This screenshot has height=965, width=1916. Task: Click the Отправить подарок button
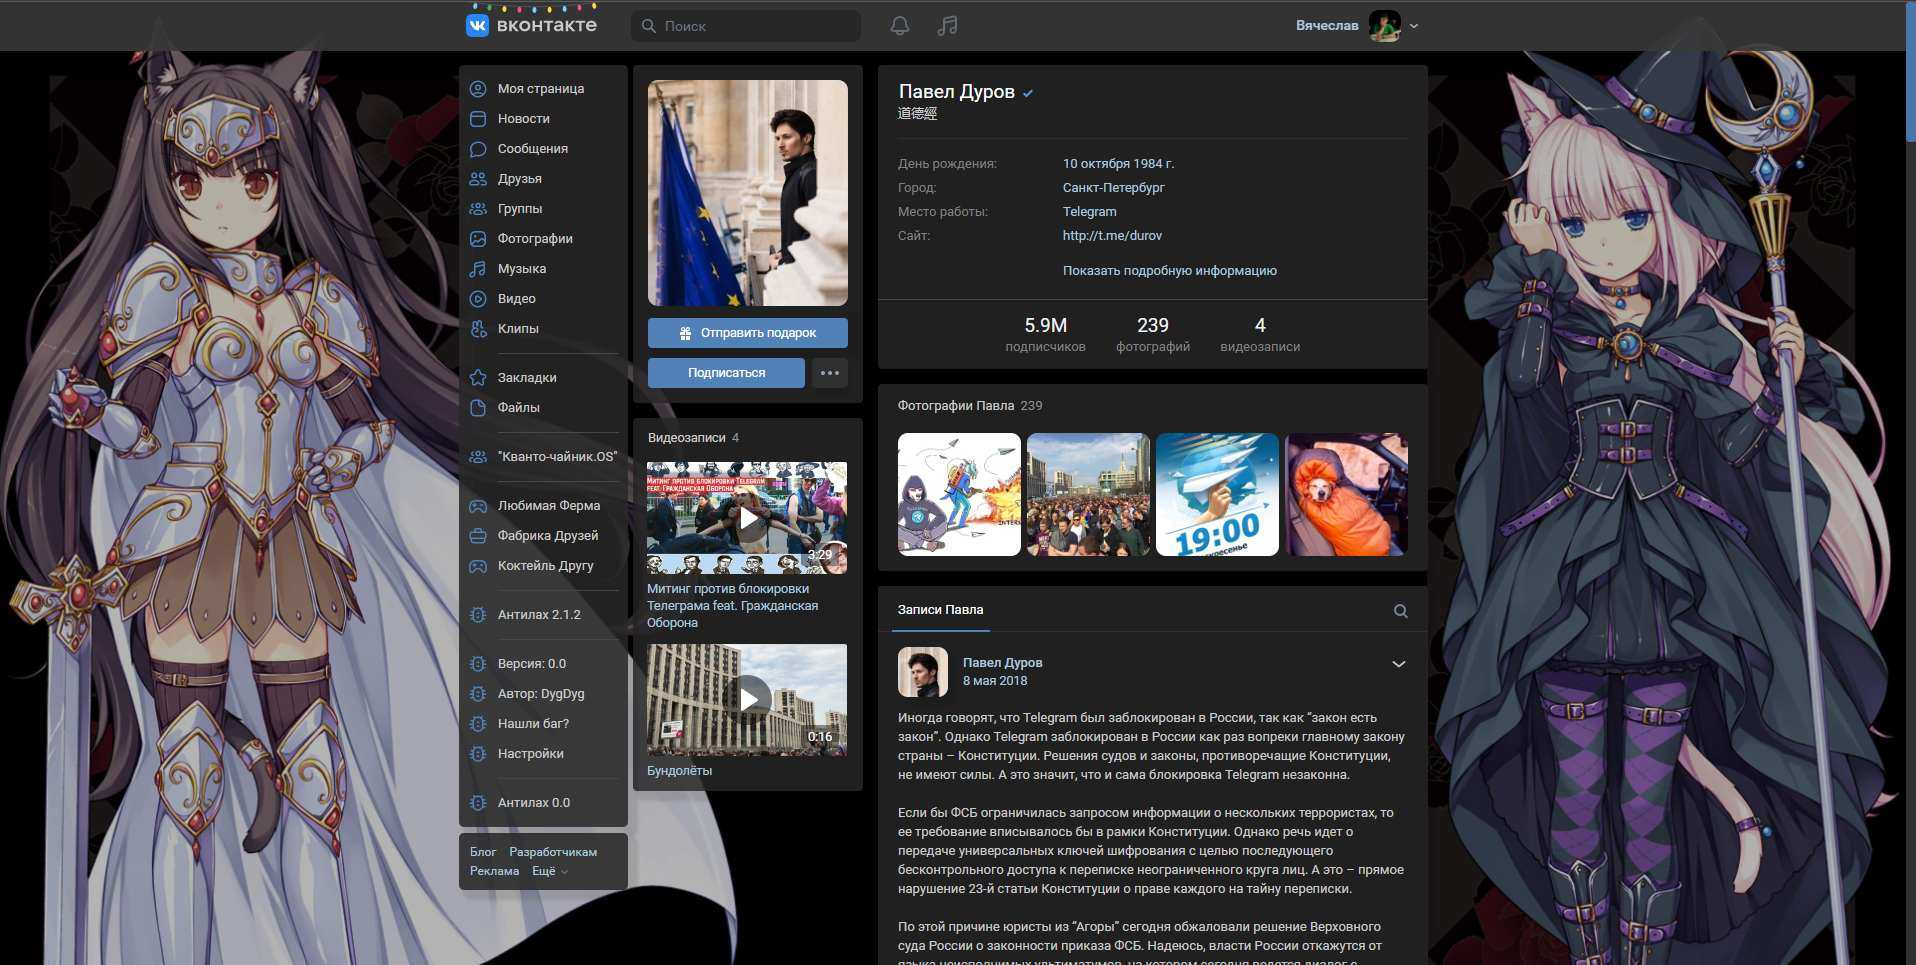click(748, 333)
